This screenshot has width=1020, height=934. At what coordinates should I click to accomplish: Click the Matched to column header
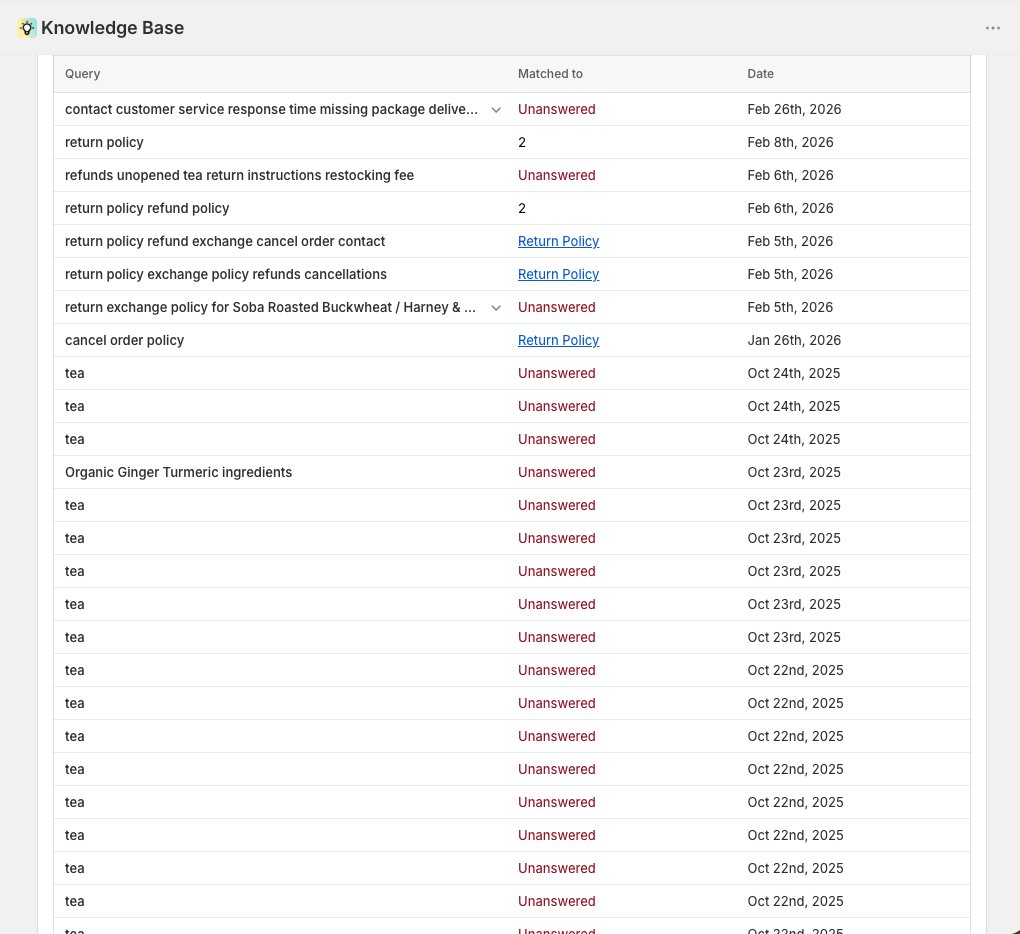click(550, 73)
